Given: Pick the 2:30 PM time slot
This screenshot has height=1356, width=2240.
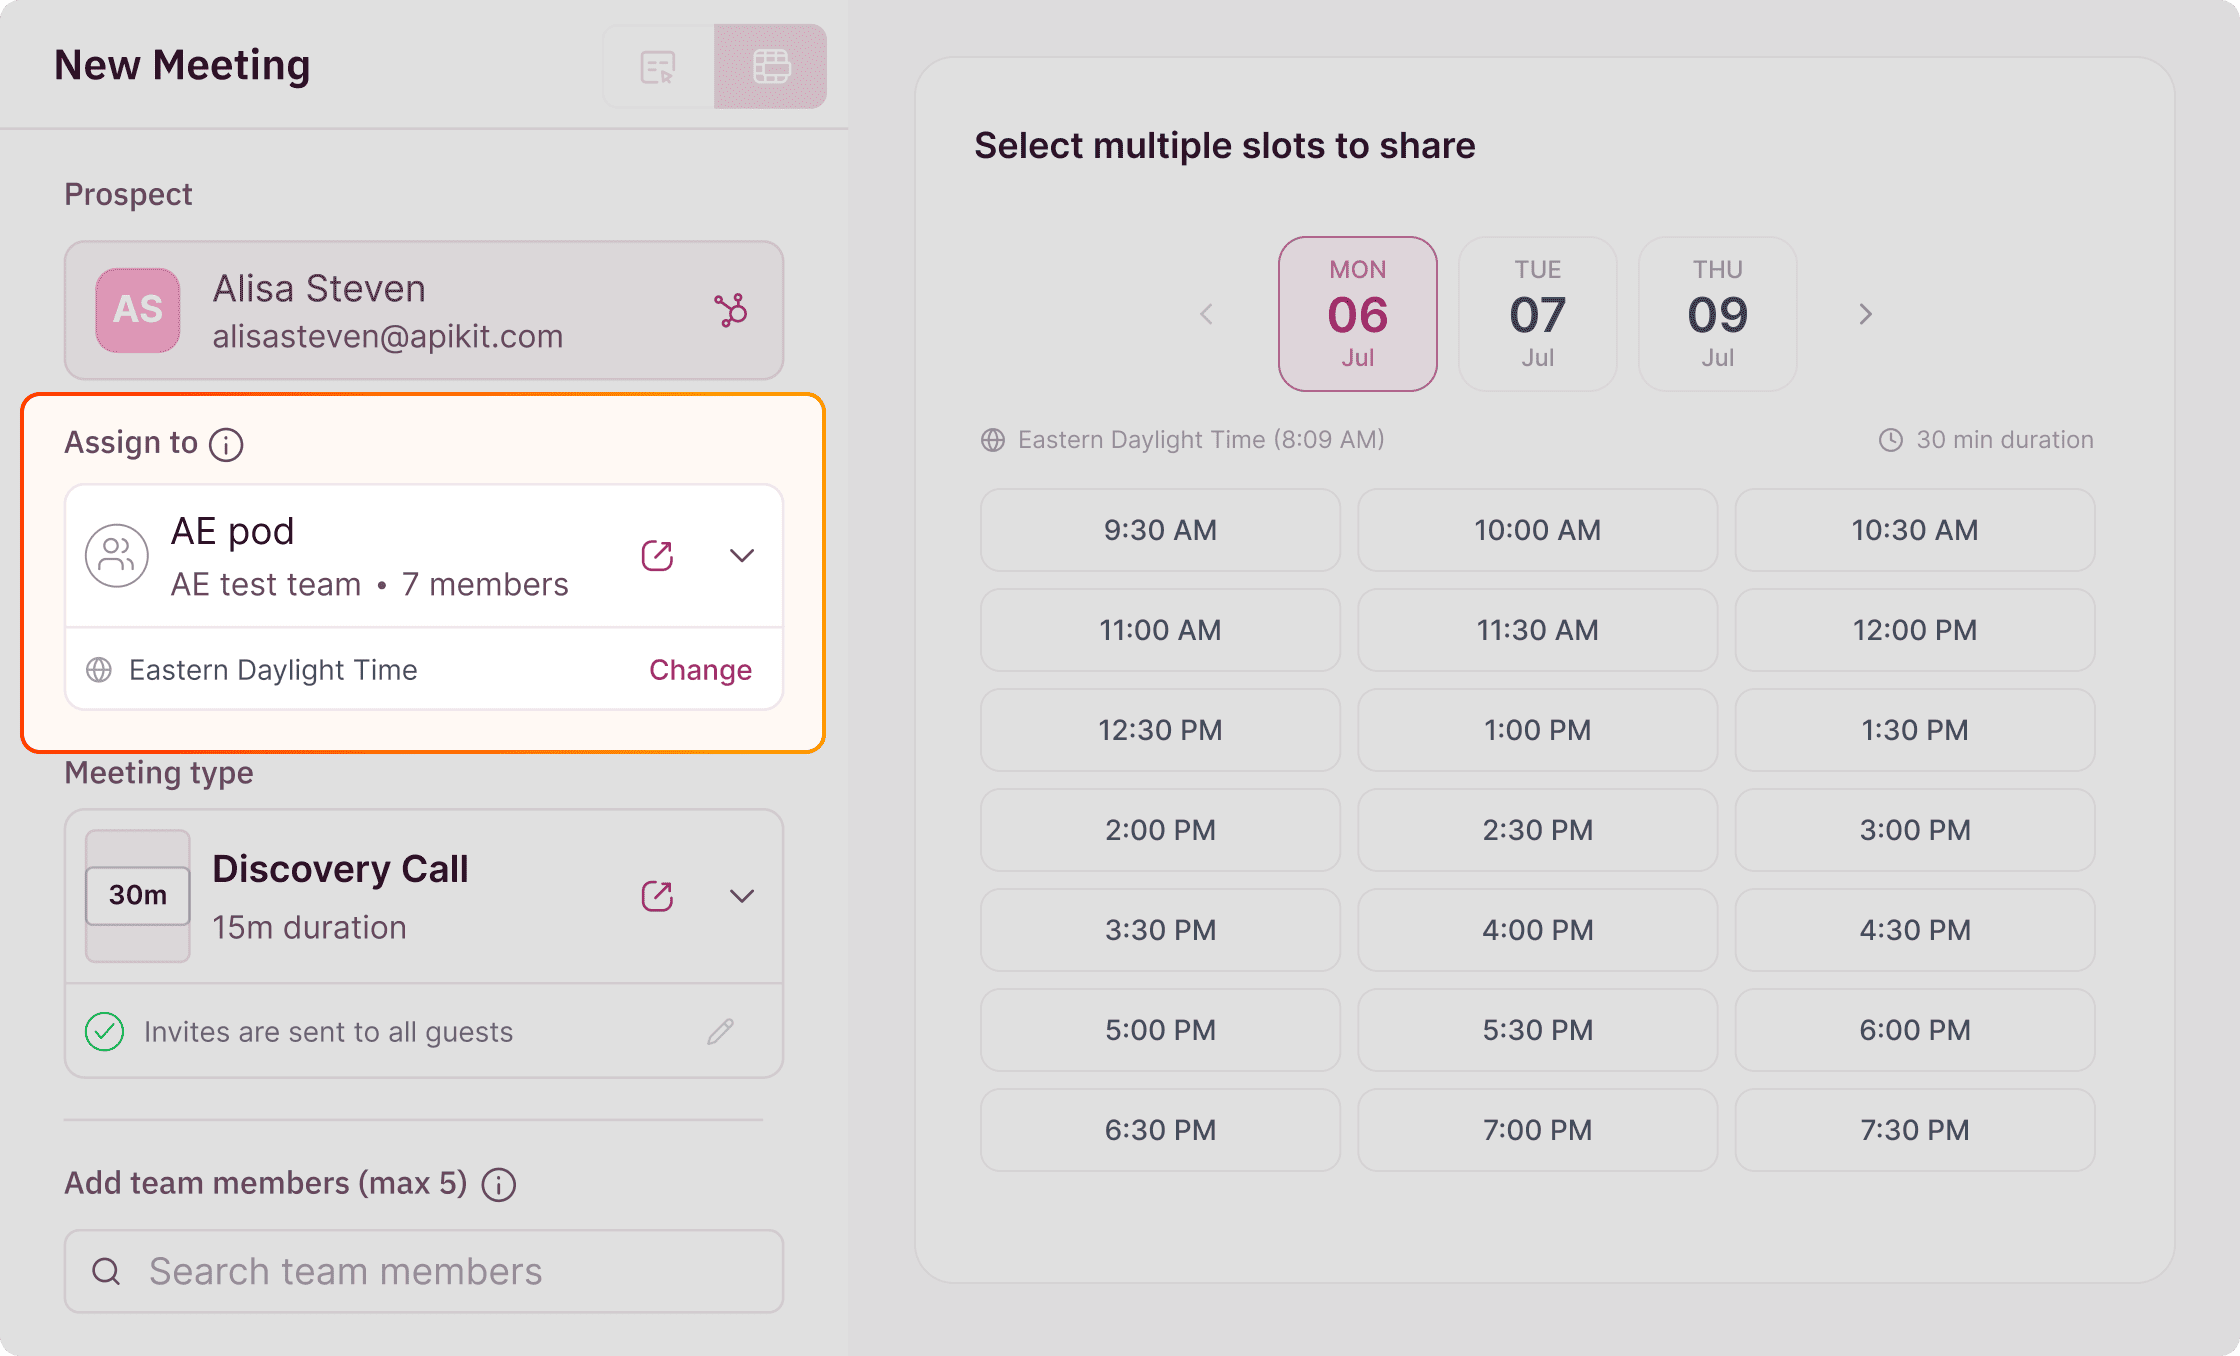Looking at the screenshot, I should coord(1538,830).
